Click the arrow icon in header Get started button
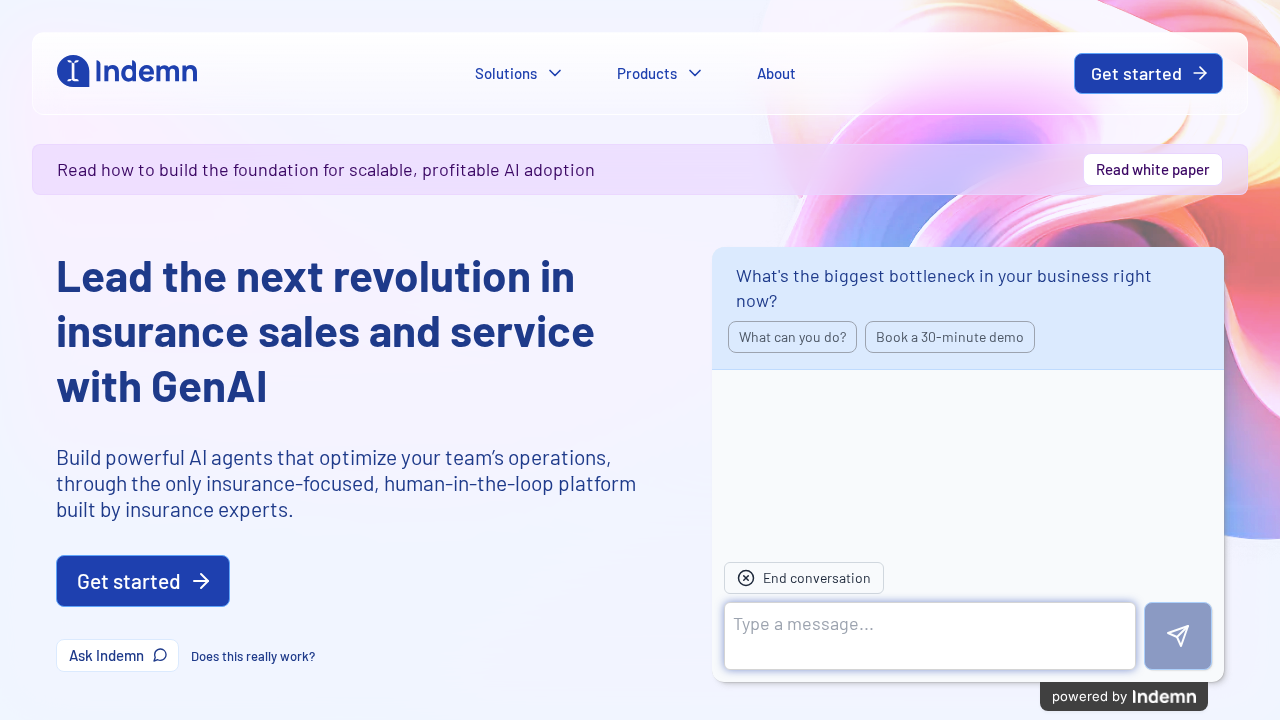The height and width of the screenshot is (720, 1280). 1199,73
